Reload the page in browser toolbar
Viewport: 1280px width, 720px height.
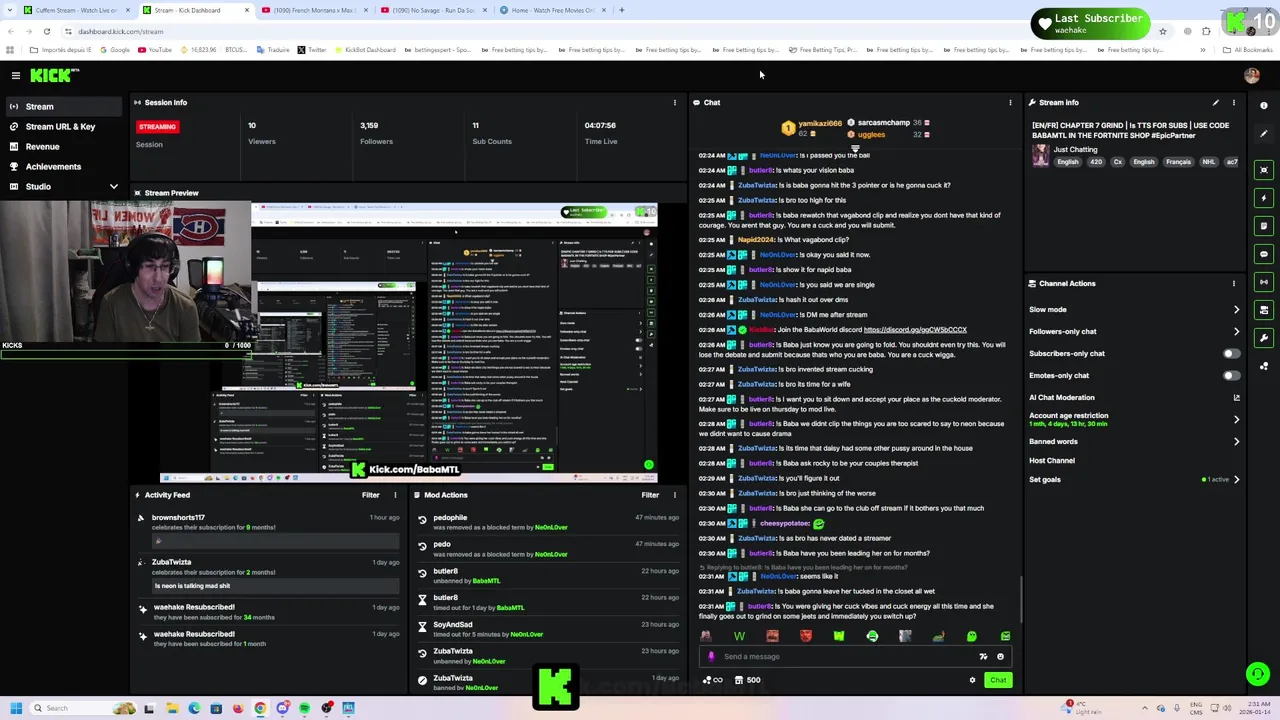[x=46, y=31]
